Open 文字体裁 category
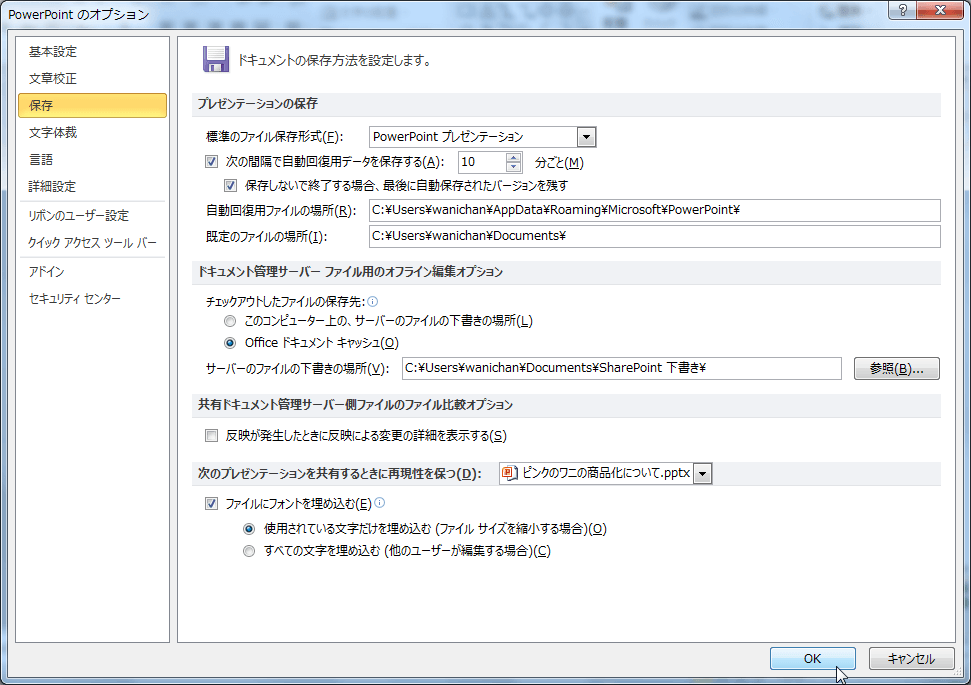 coord(92,133)
